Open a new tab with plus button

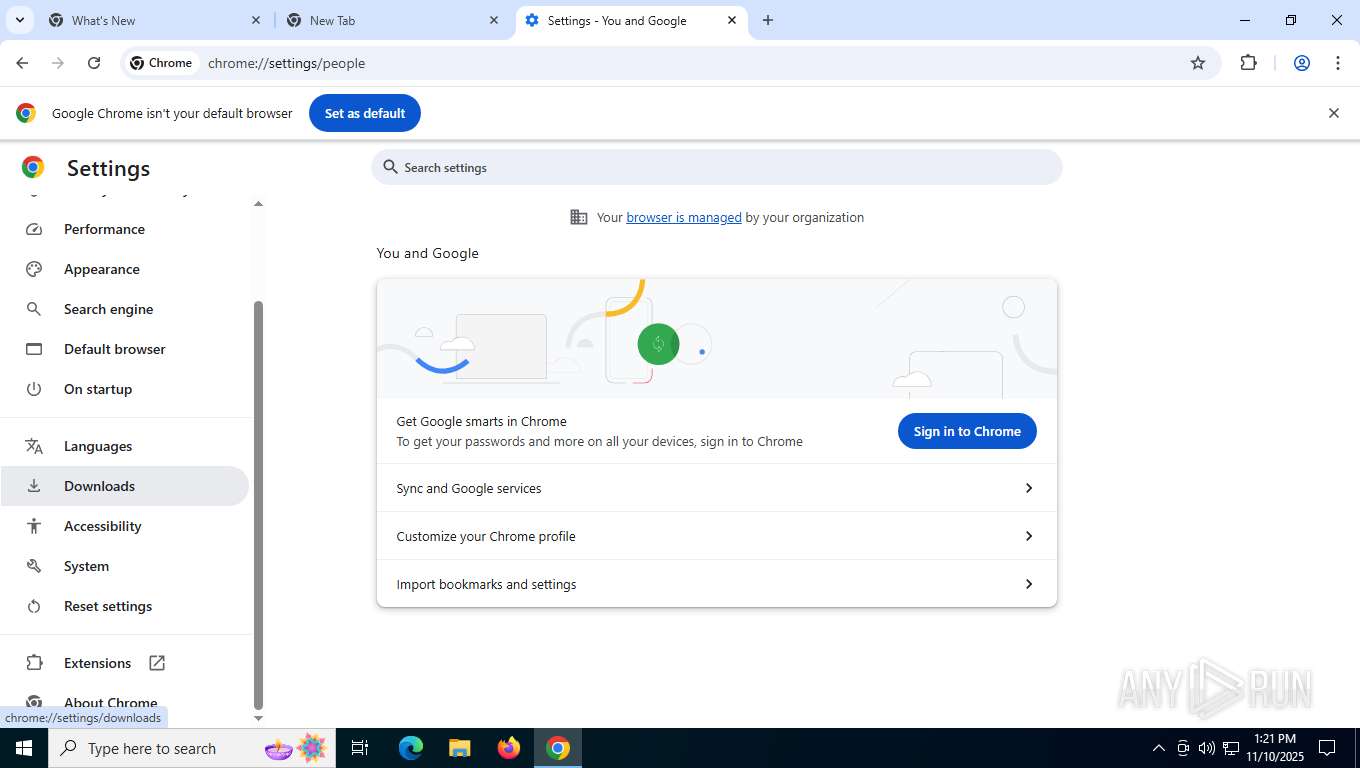click(768, 20)
